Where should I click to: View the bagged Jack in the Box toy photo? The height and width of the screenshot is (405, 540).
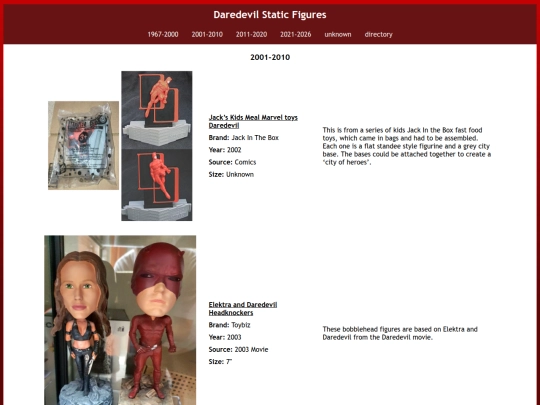(83, 145)
